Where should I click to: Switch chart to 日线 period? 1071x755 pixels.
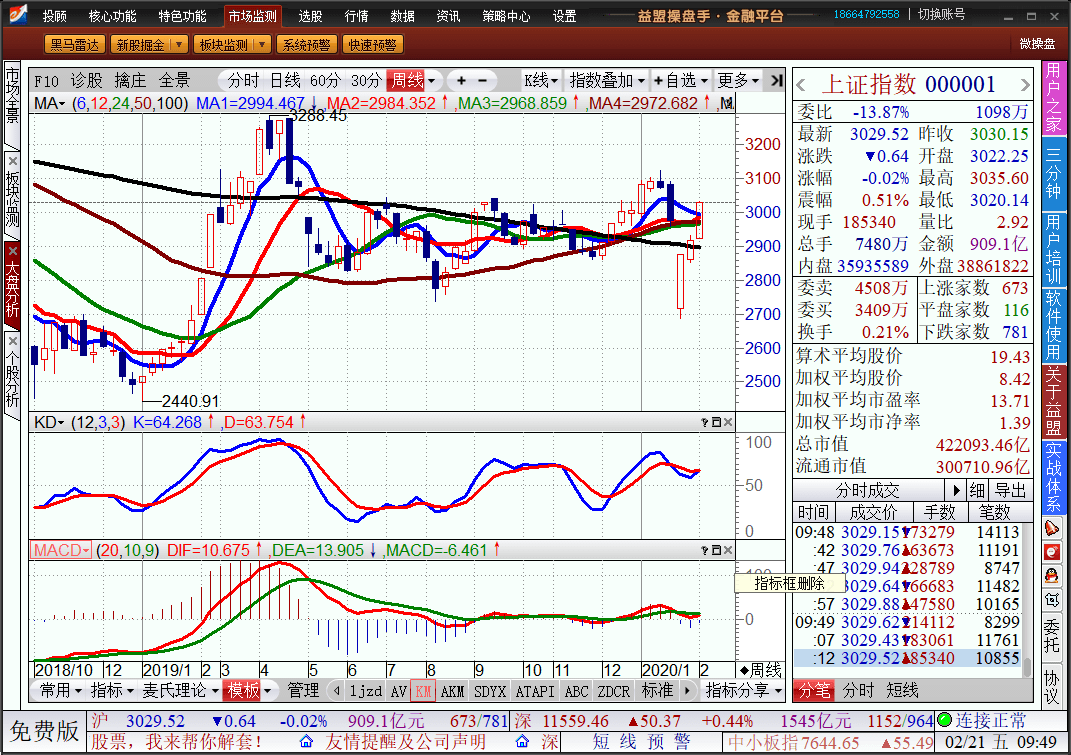click(x=285, y=81)
